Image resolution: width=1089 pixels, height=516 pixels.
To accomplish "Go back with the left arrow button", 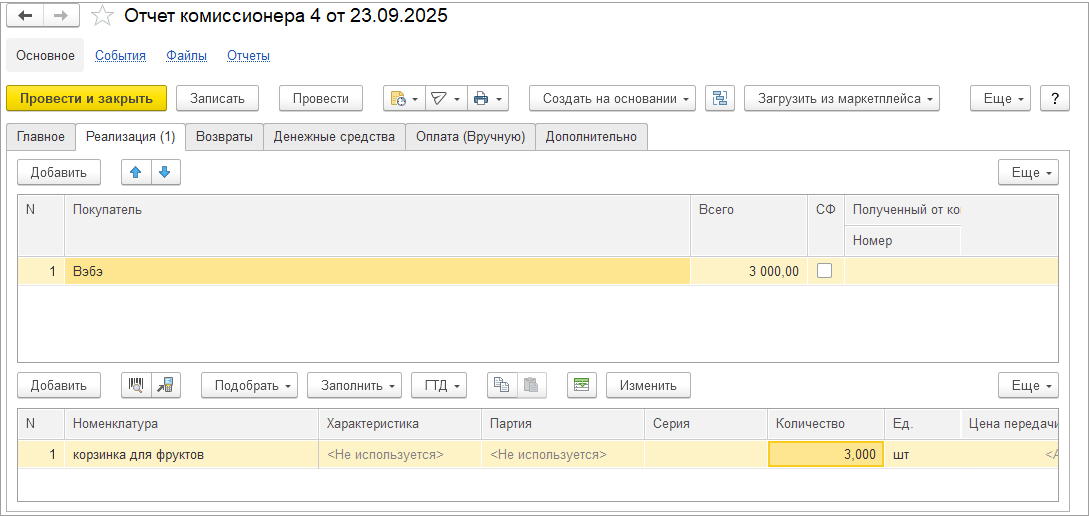I will [x=24, y=15].
